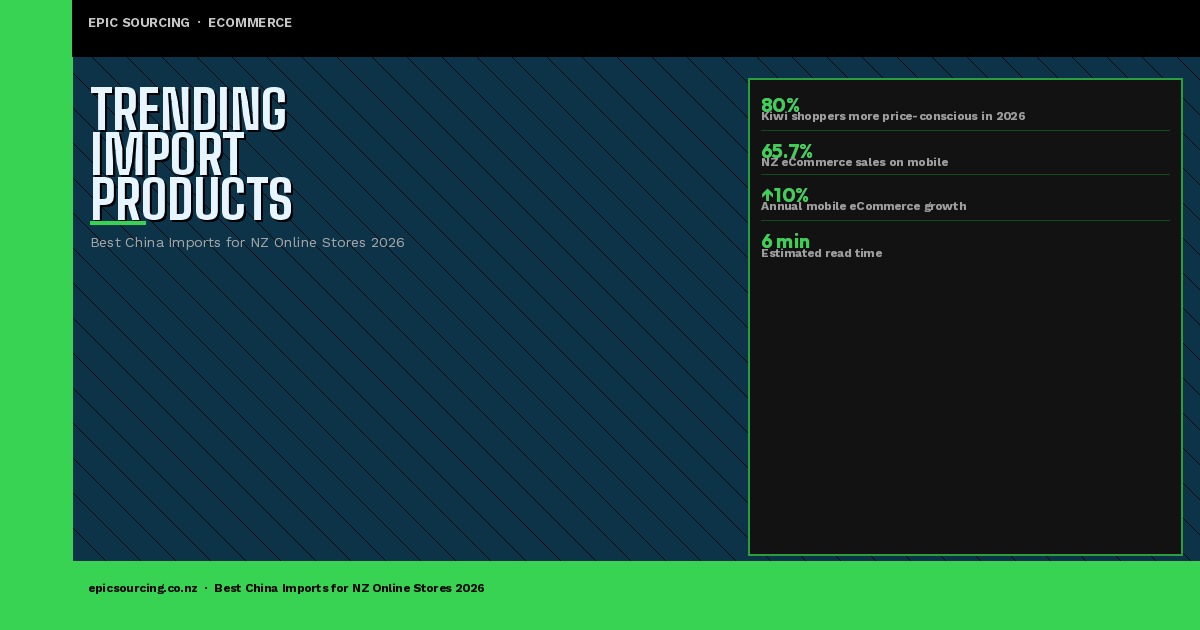
Task: Open the epicsourcing.co.nz footer link
Action: click(143, 588)
